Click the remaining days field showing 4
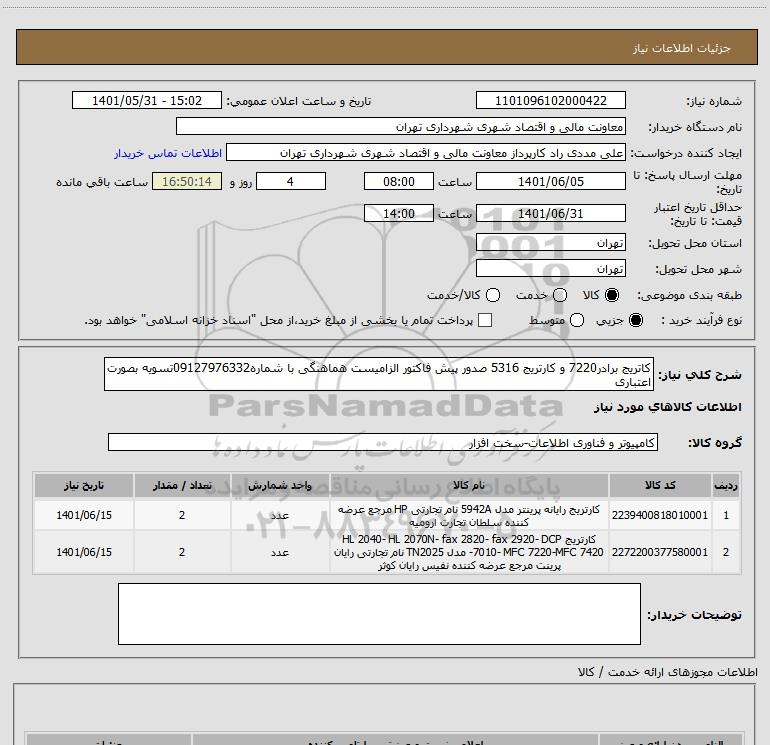 click(x=291, y=182)
